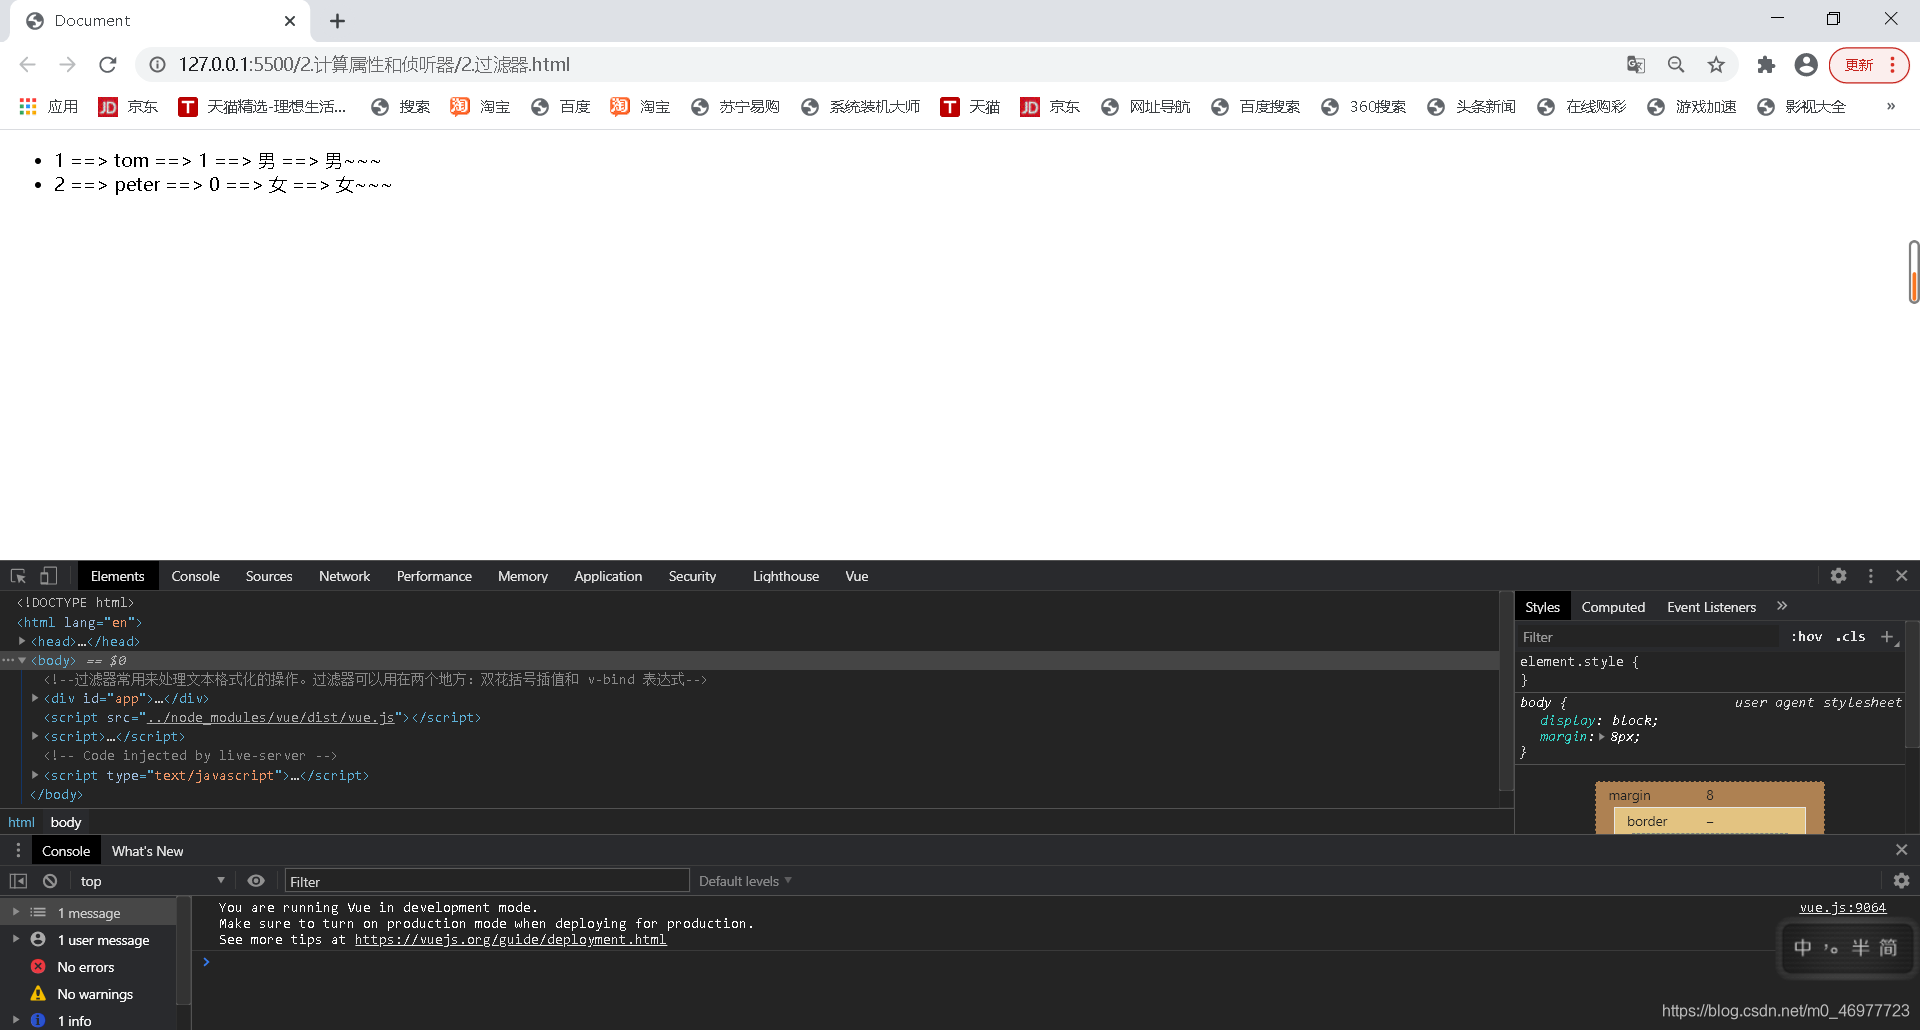The height and width of the screenshot is (1030, 1920).
Task: Bookmark this page with the star icon
Action: click(x=1716, y=65)
